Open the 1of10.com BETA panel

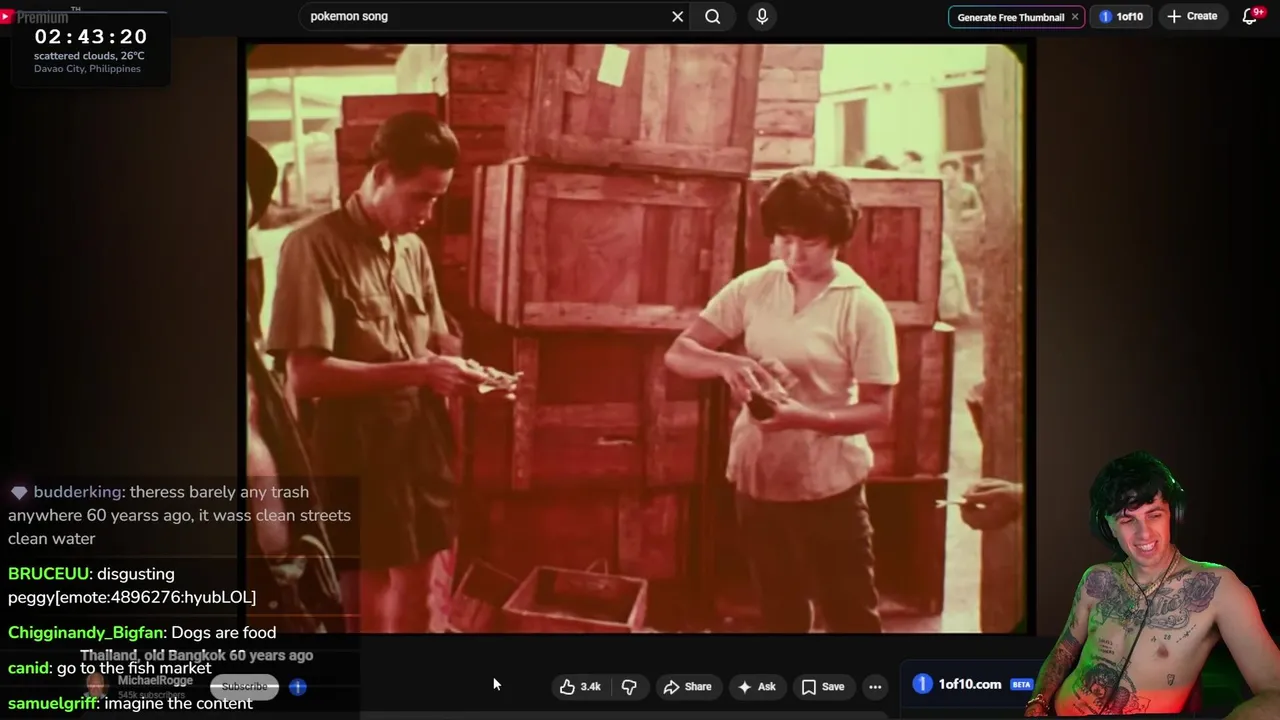(x=972, y=684)
